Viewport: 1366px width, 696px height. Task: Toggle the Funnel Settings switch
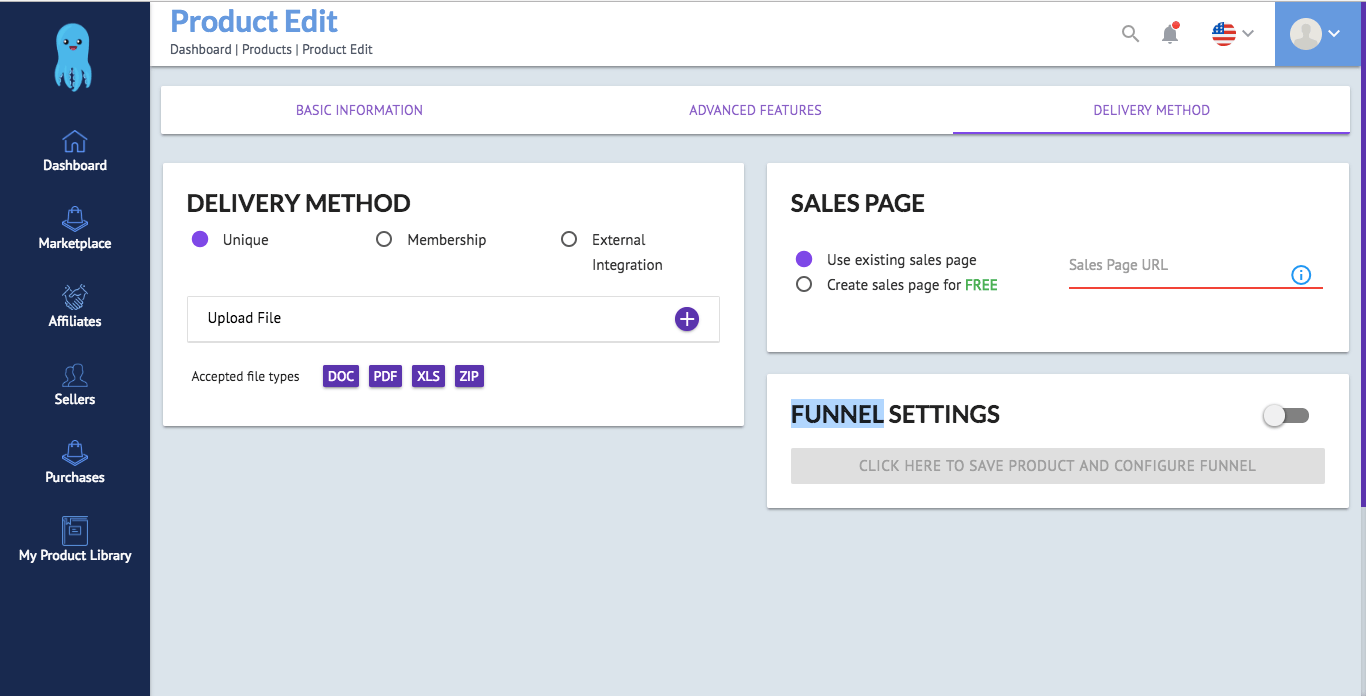pyautogui.click(x=1286, y=415)
